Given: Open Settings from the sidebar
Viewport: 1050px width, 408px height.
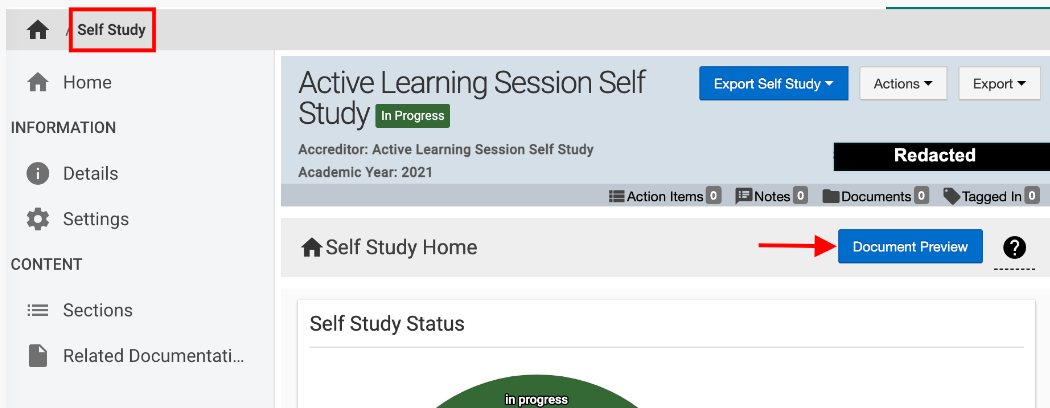Looking at the screenshot, I should (x=95, y=219).
